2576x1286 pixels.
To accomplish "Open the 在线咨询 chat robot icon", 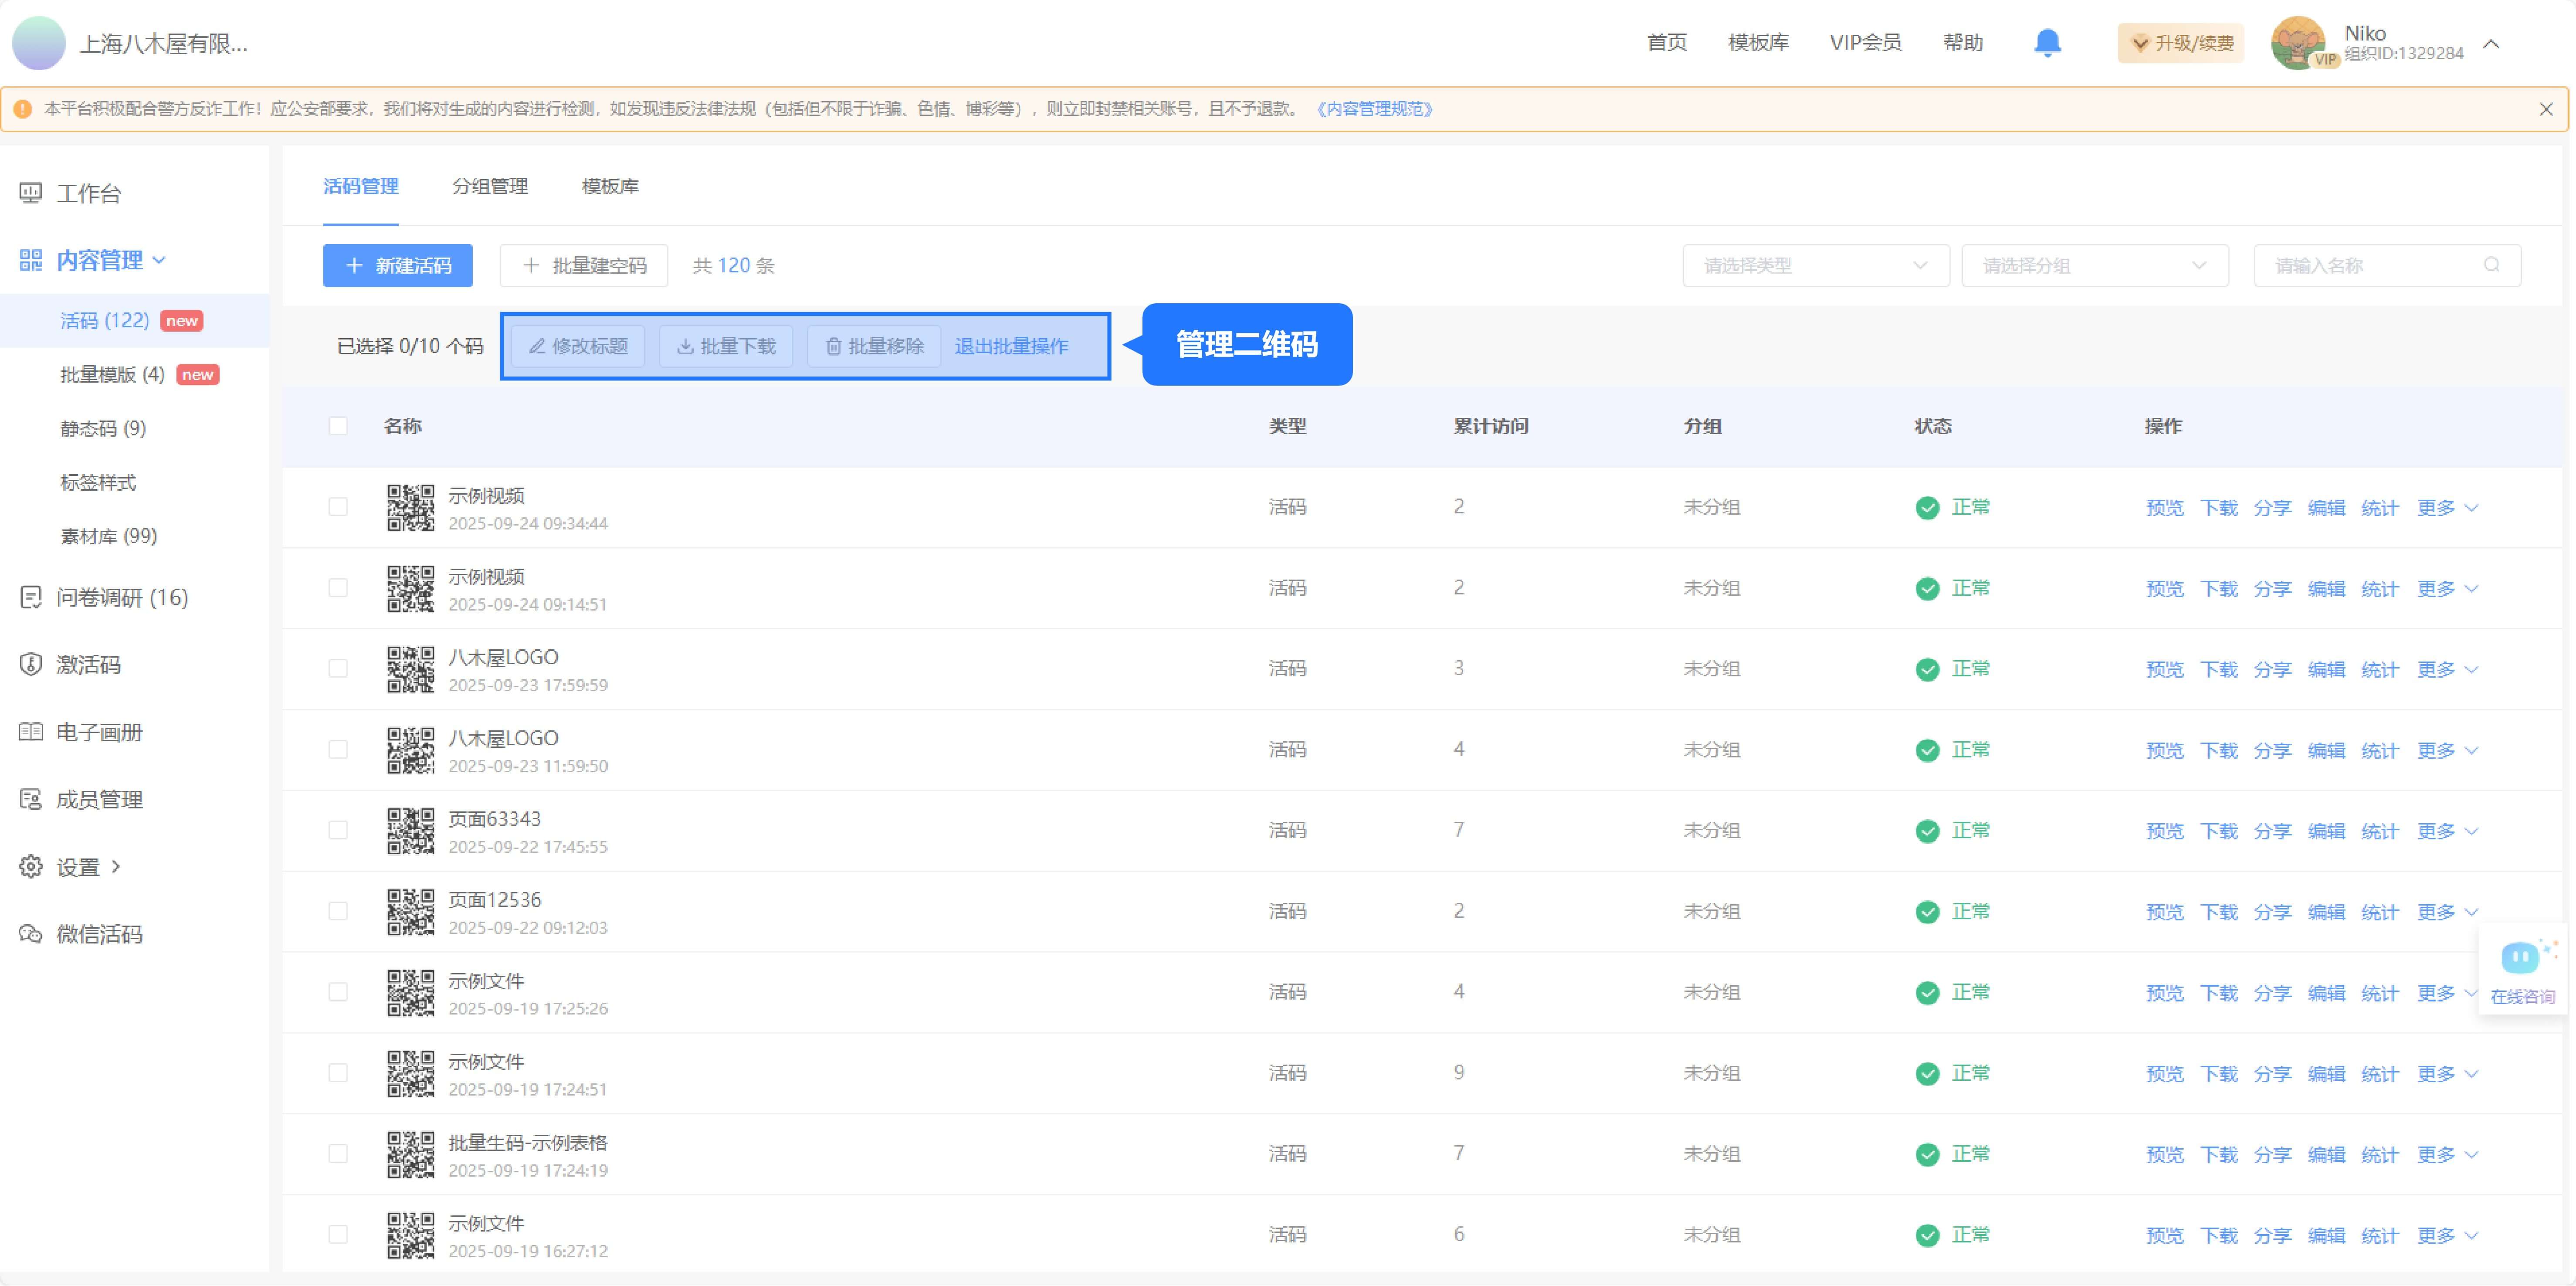I will pyautogui.click(x=2519, y=958).
